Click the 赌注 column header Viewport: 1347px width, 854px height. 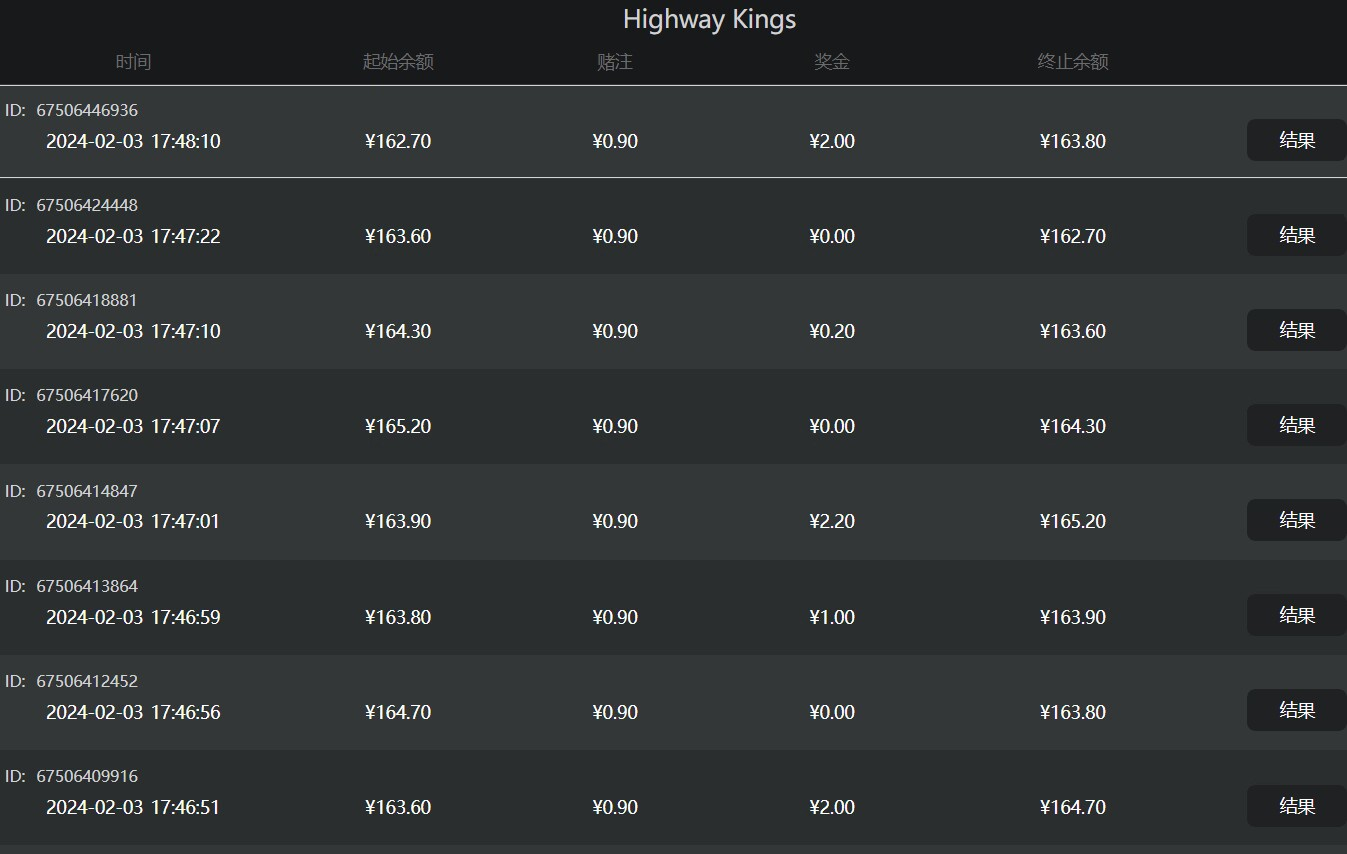click(x=615, y=62)
